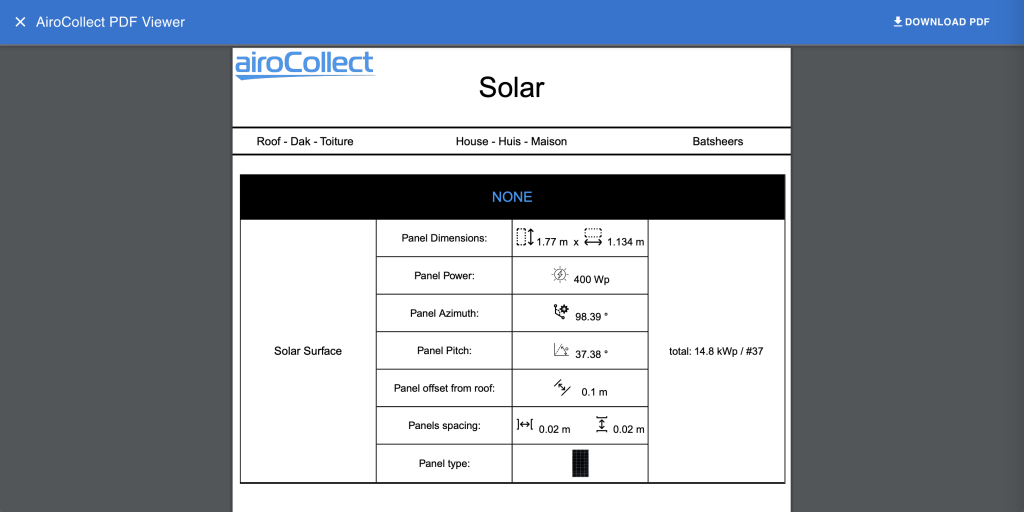Click the 400 Wp power value
The width and height of the screenshot is (1024, 512).
(591, 280)
